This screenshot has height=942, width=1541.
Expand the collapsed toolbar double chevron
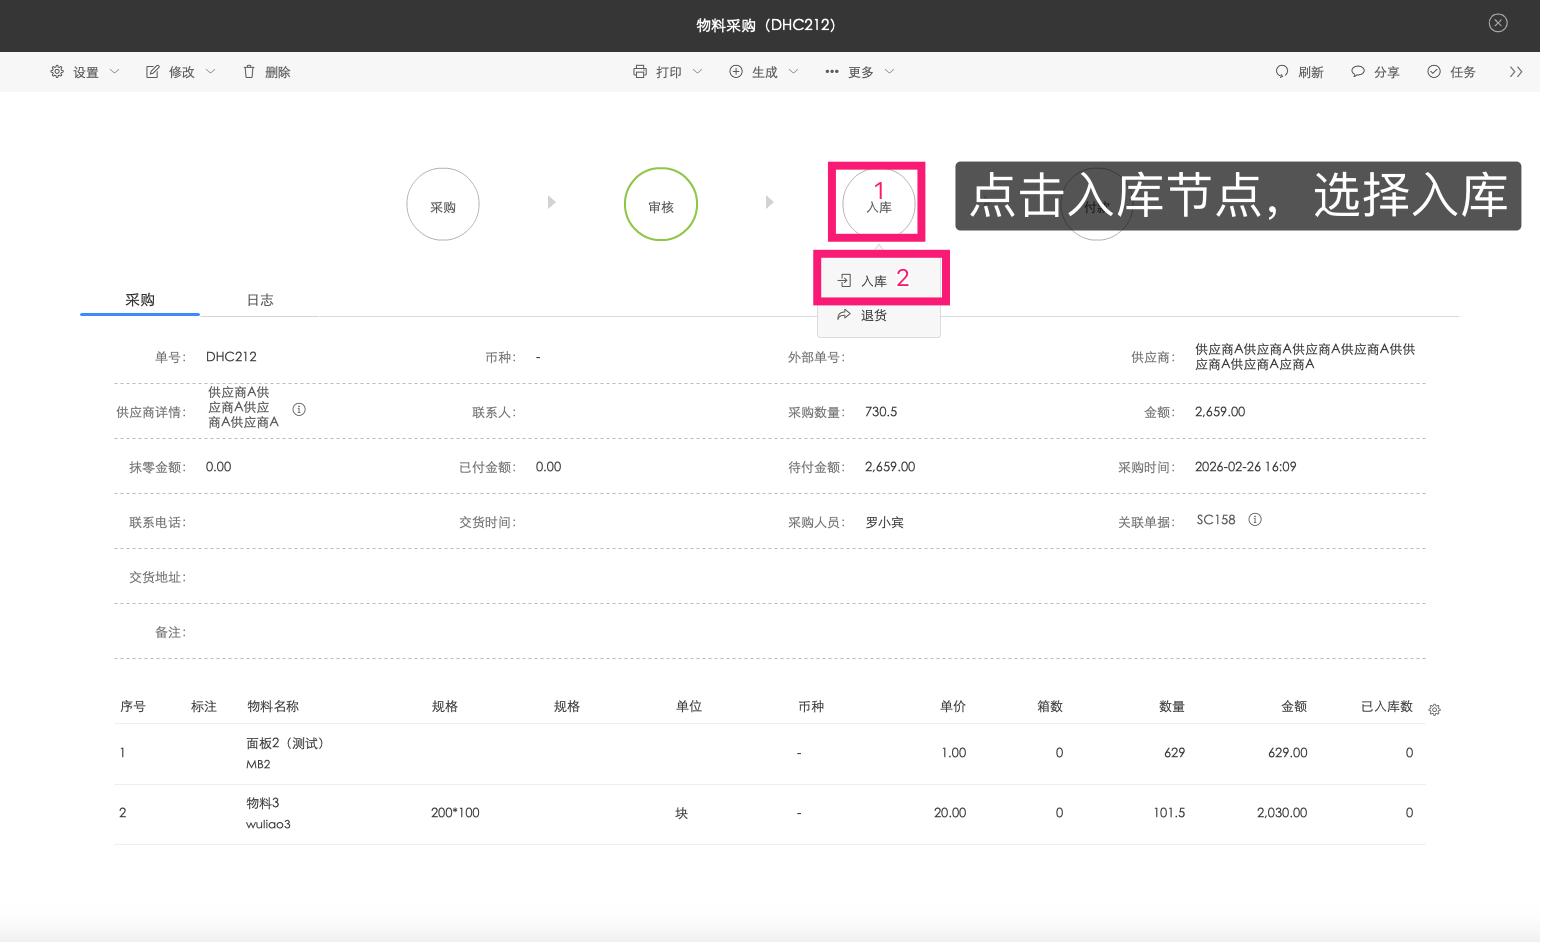point(1516,72)
